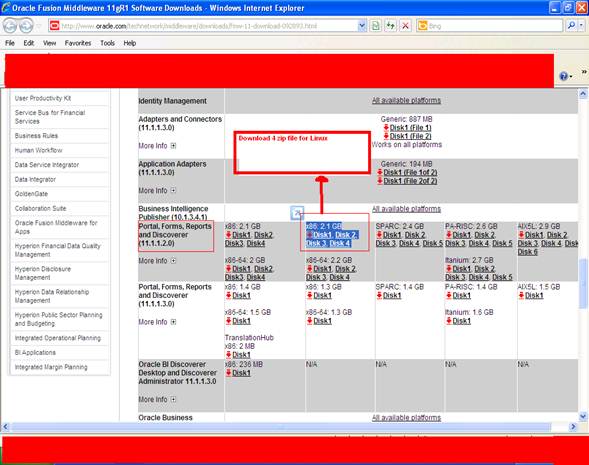Open the Favorites menu
Image resolution: width=589 pixels, height=465 pixels.
point(78,43)
